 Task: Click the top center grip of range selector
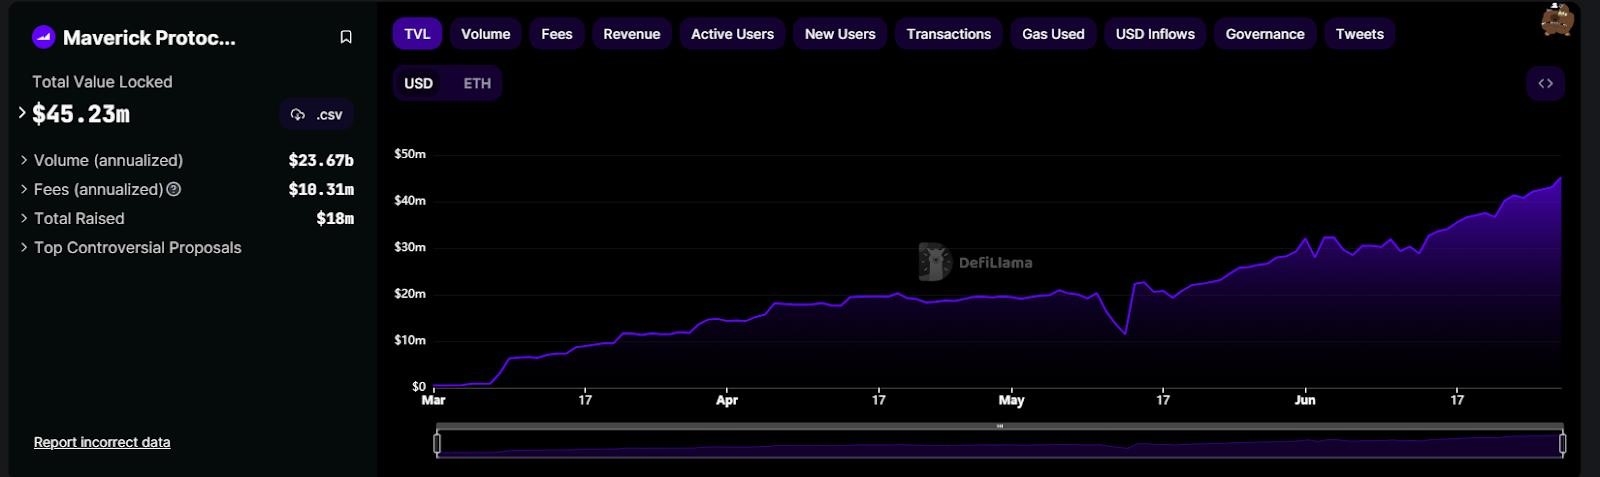999,426
